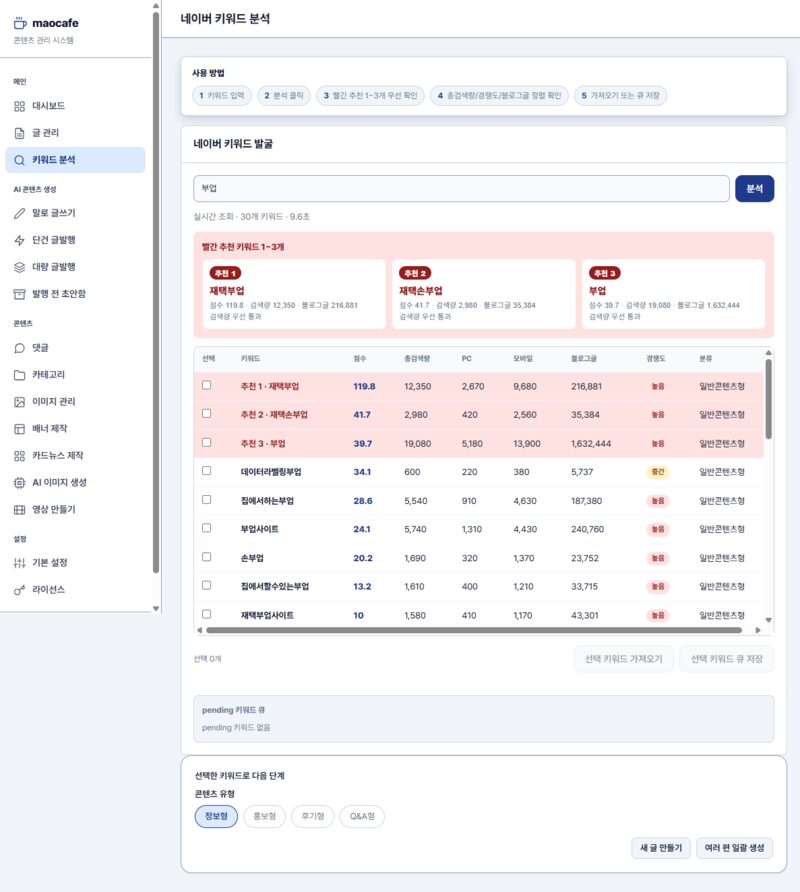
Task: Select the 데이터라벨링부업 row checkbox
Action: pos(207,470)
